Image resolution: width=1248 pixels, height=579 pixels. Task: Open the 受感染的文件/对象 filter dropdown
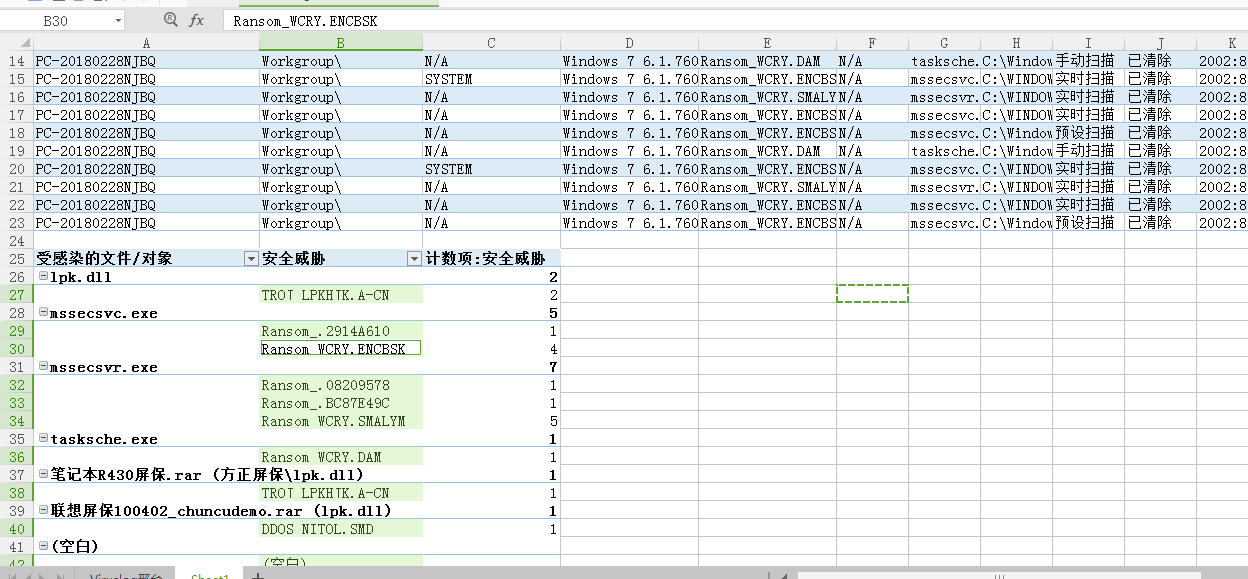250,259
